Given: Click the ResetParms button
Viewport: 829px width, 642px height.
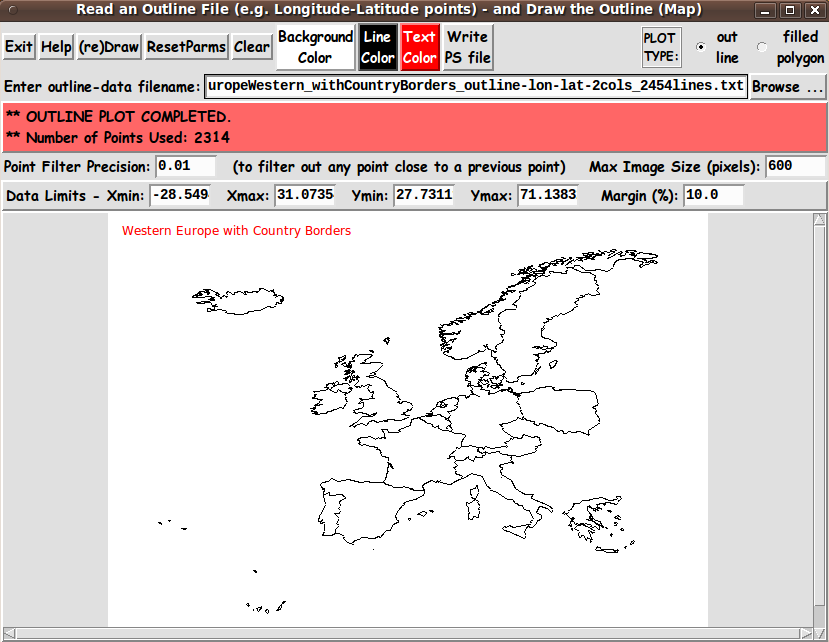Looking at the screenshot, I should [186, 47].
